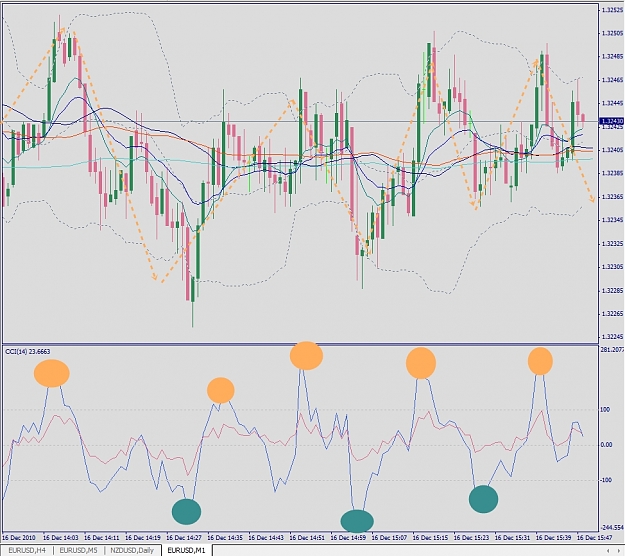Click the 1.32485 price axis label

[x=612, y=57]
